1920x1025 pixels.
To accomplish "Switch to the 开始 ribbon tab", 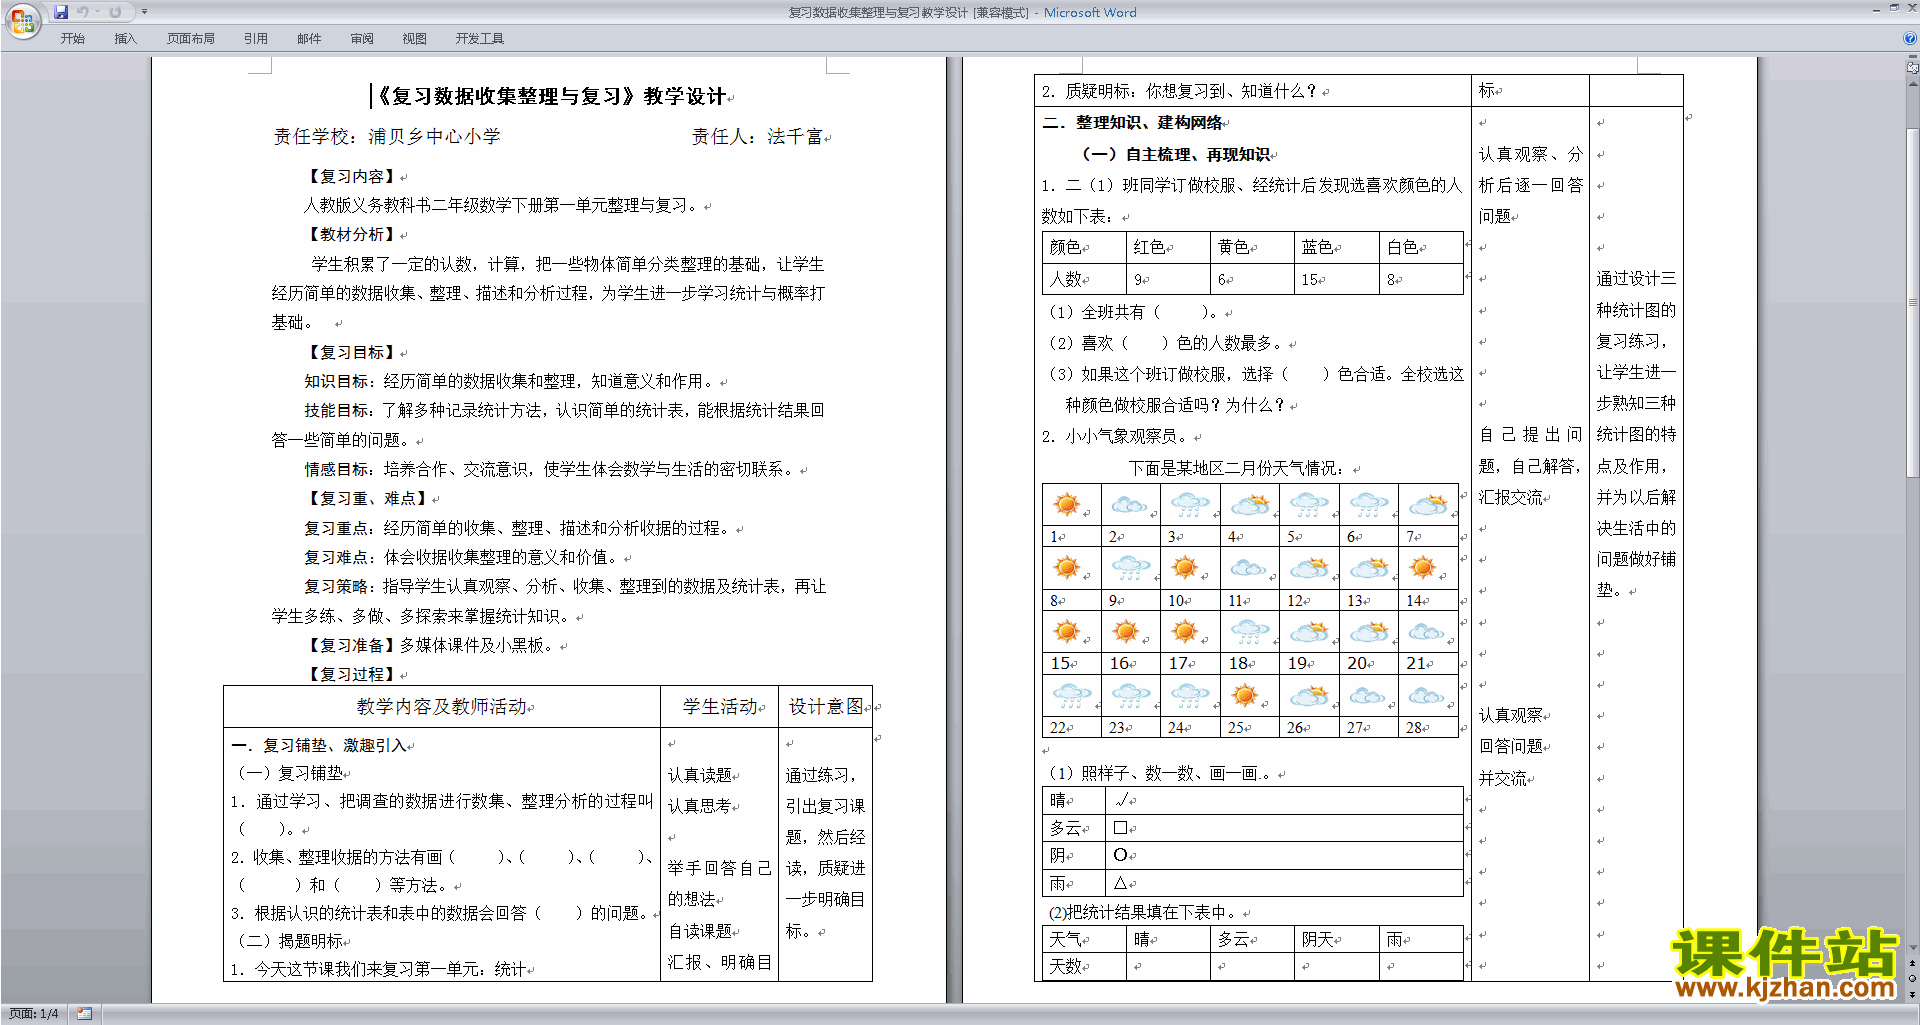I will point(72,38).
